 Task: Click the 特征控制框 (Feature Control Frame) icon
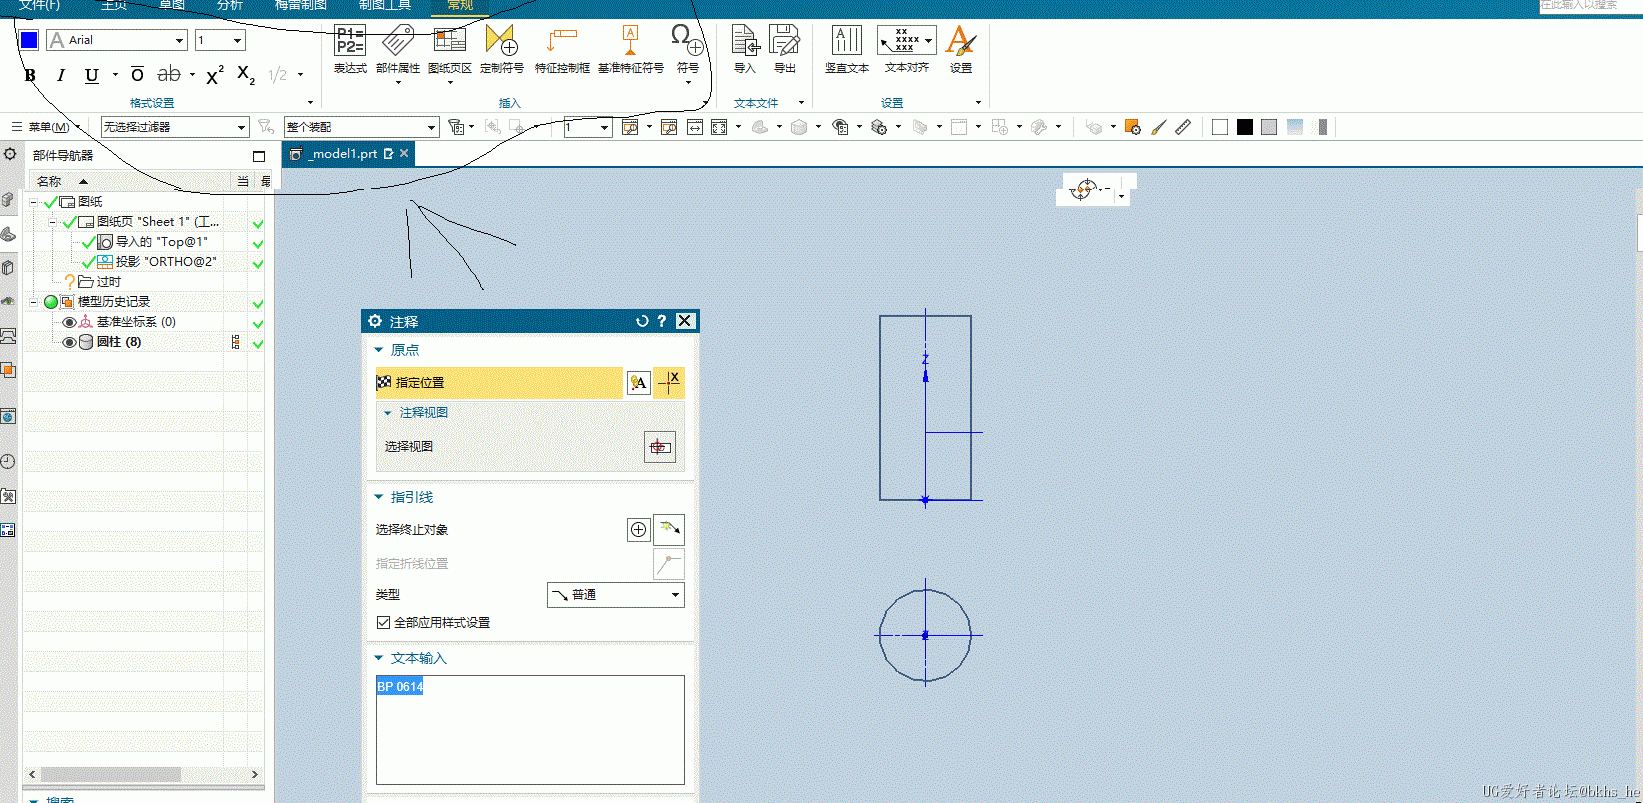click(562, 41)
